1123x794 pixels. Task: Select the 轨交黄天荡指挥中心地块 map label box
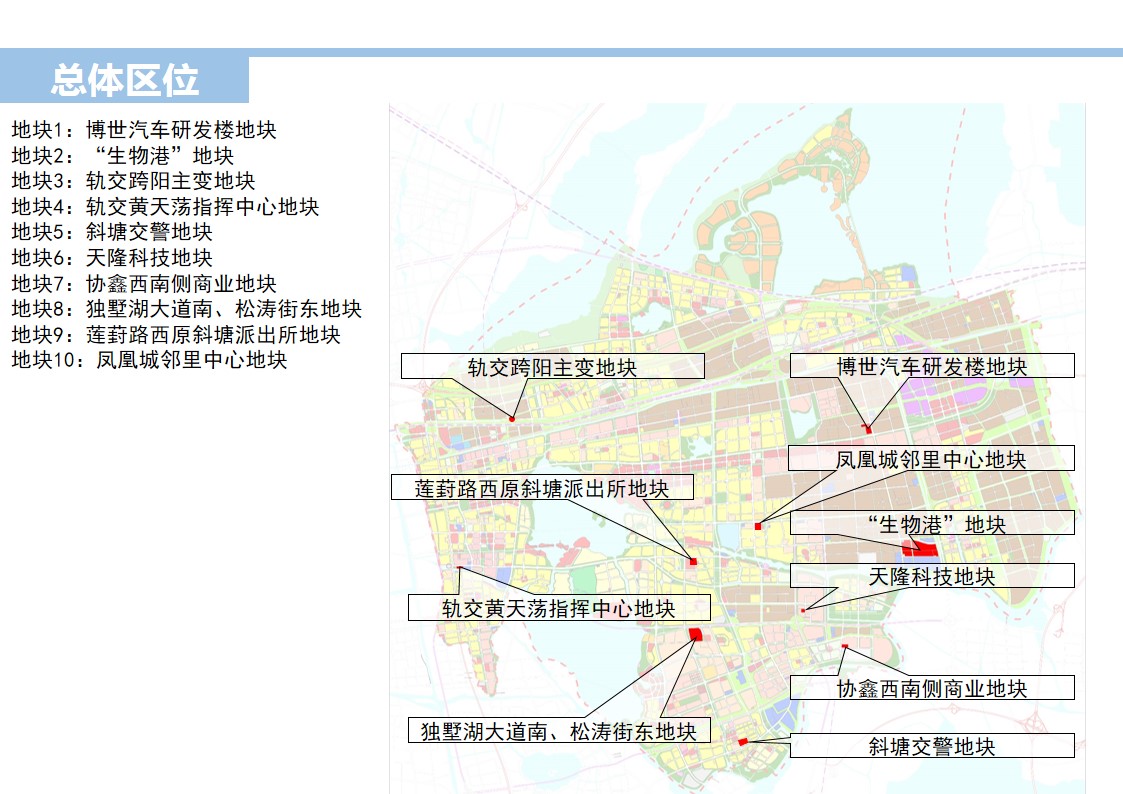[558, 608]
